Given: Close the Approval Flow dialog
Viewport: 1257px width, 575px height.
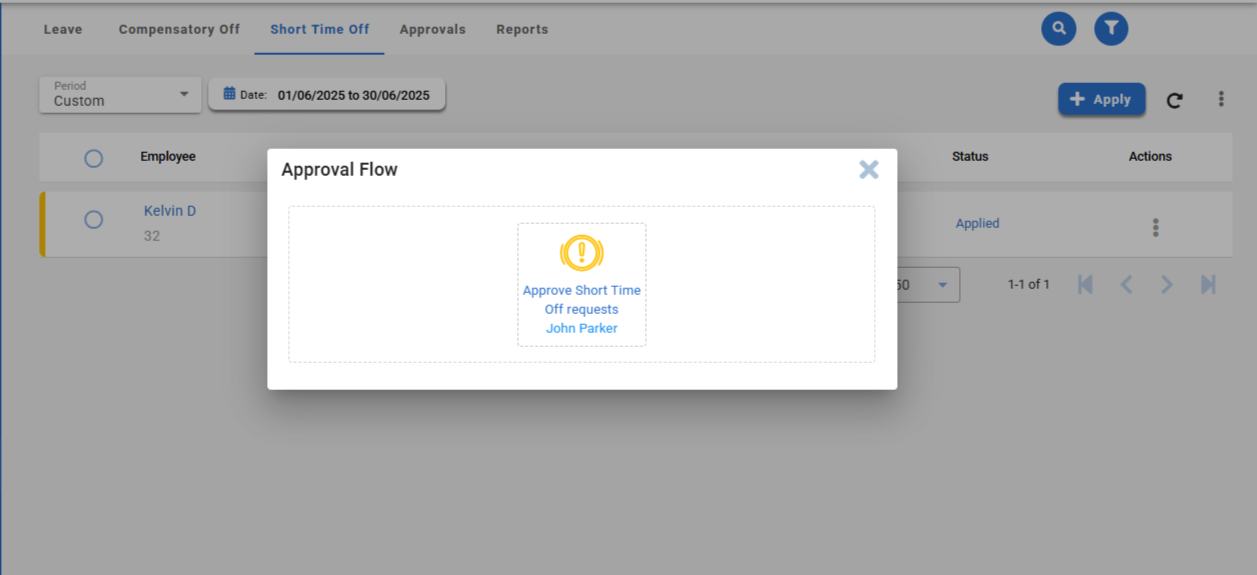Looking at the screenshot, I should [x=868, y=170].
